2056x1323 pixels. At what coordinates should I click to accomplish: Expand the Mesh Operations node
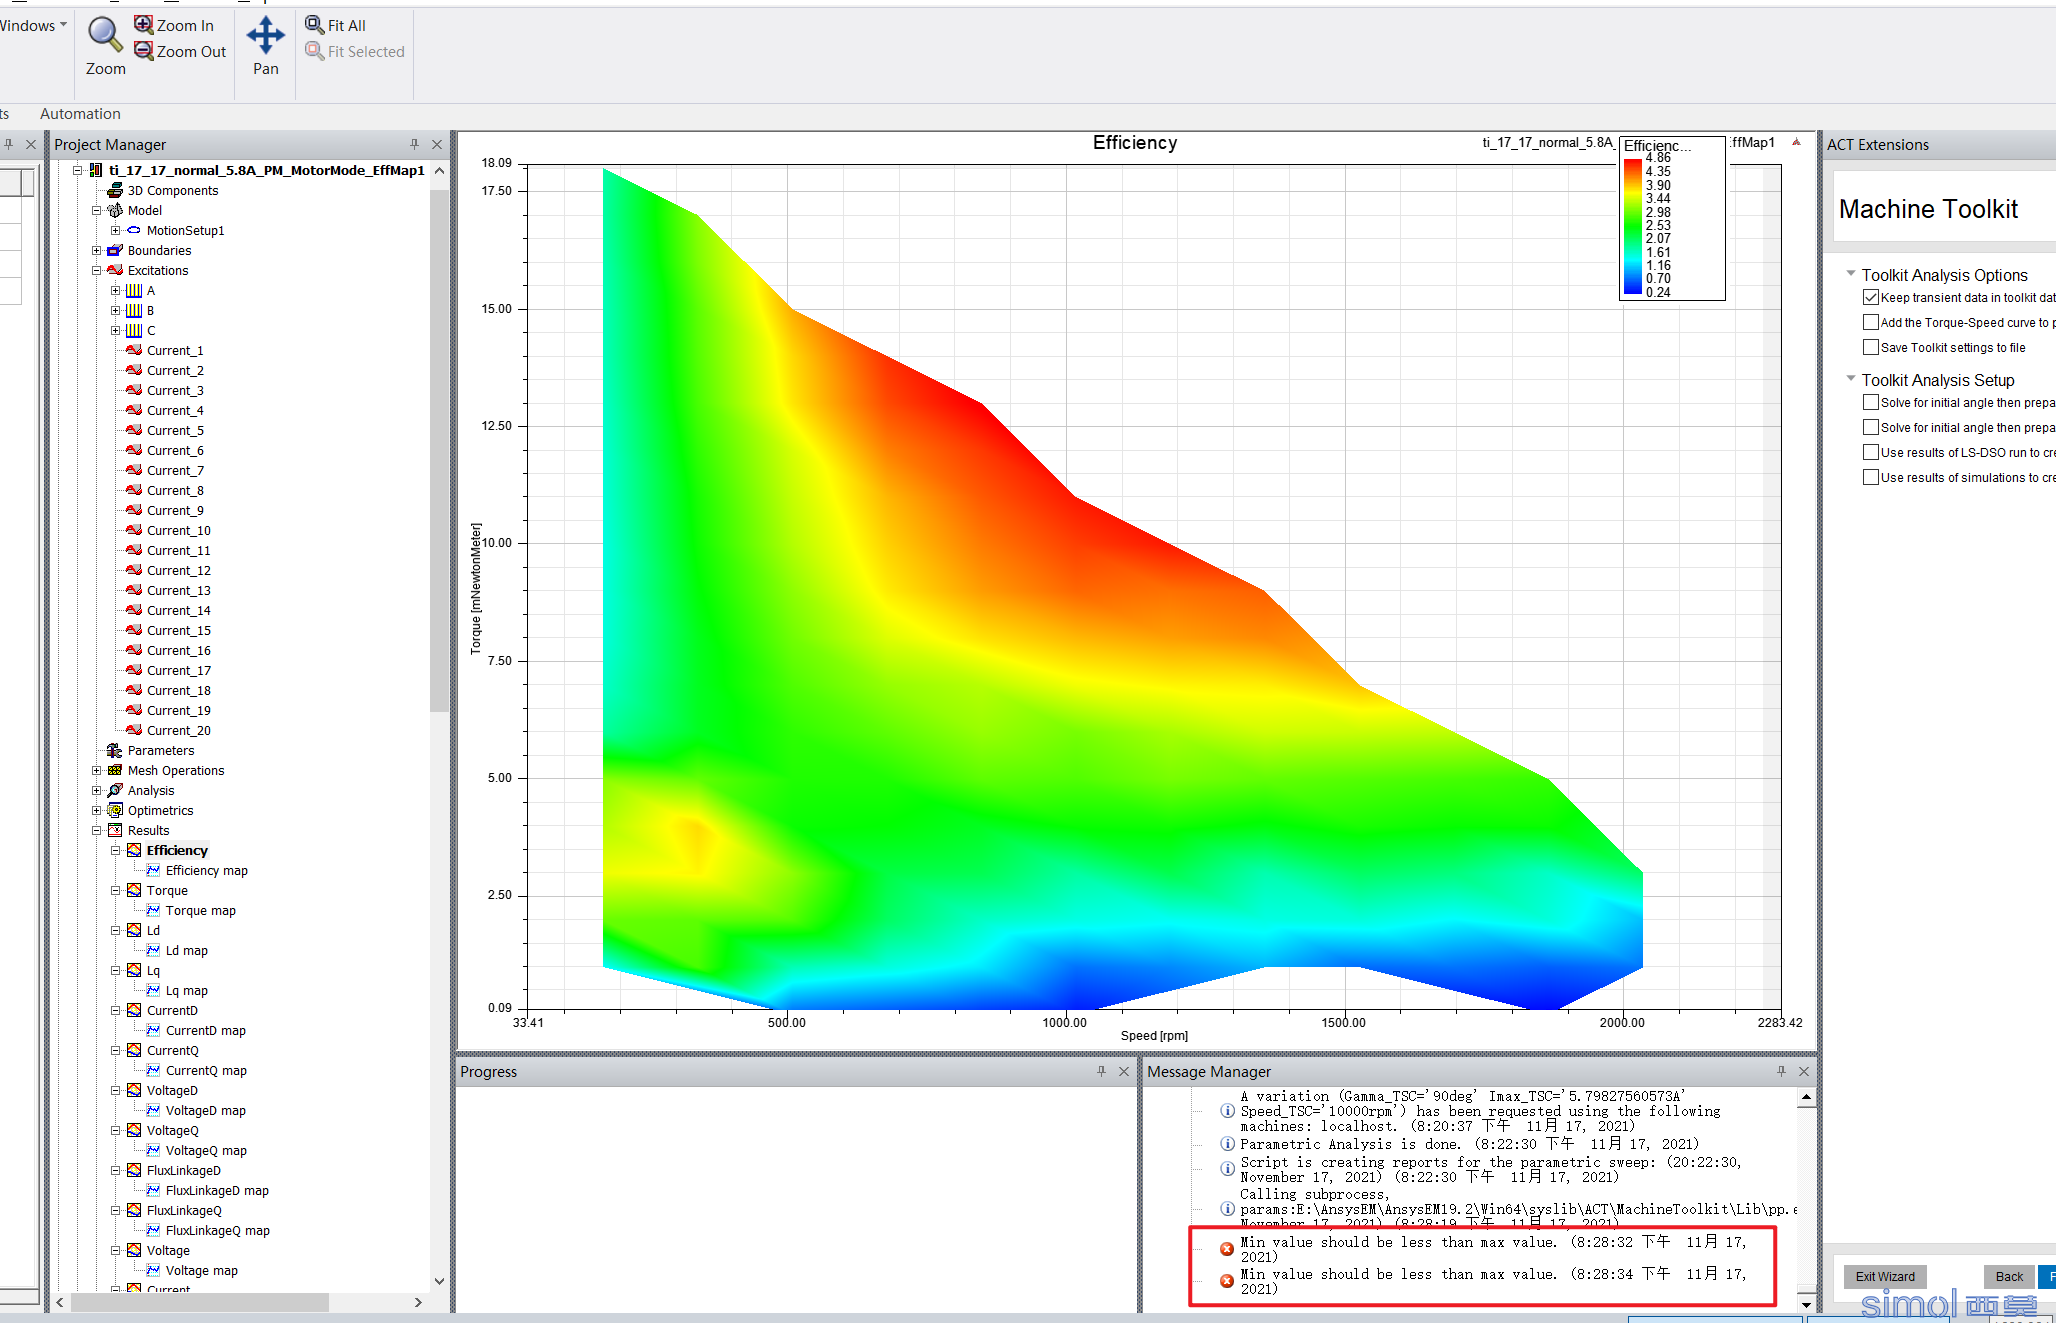tap(97, 770)
